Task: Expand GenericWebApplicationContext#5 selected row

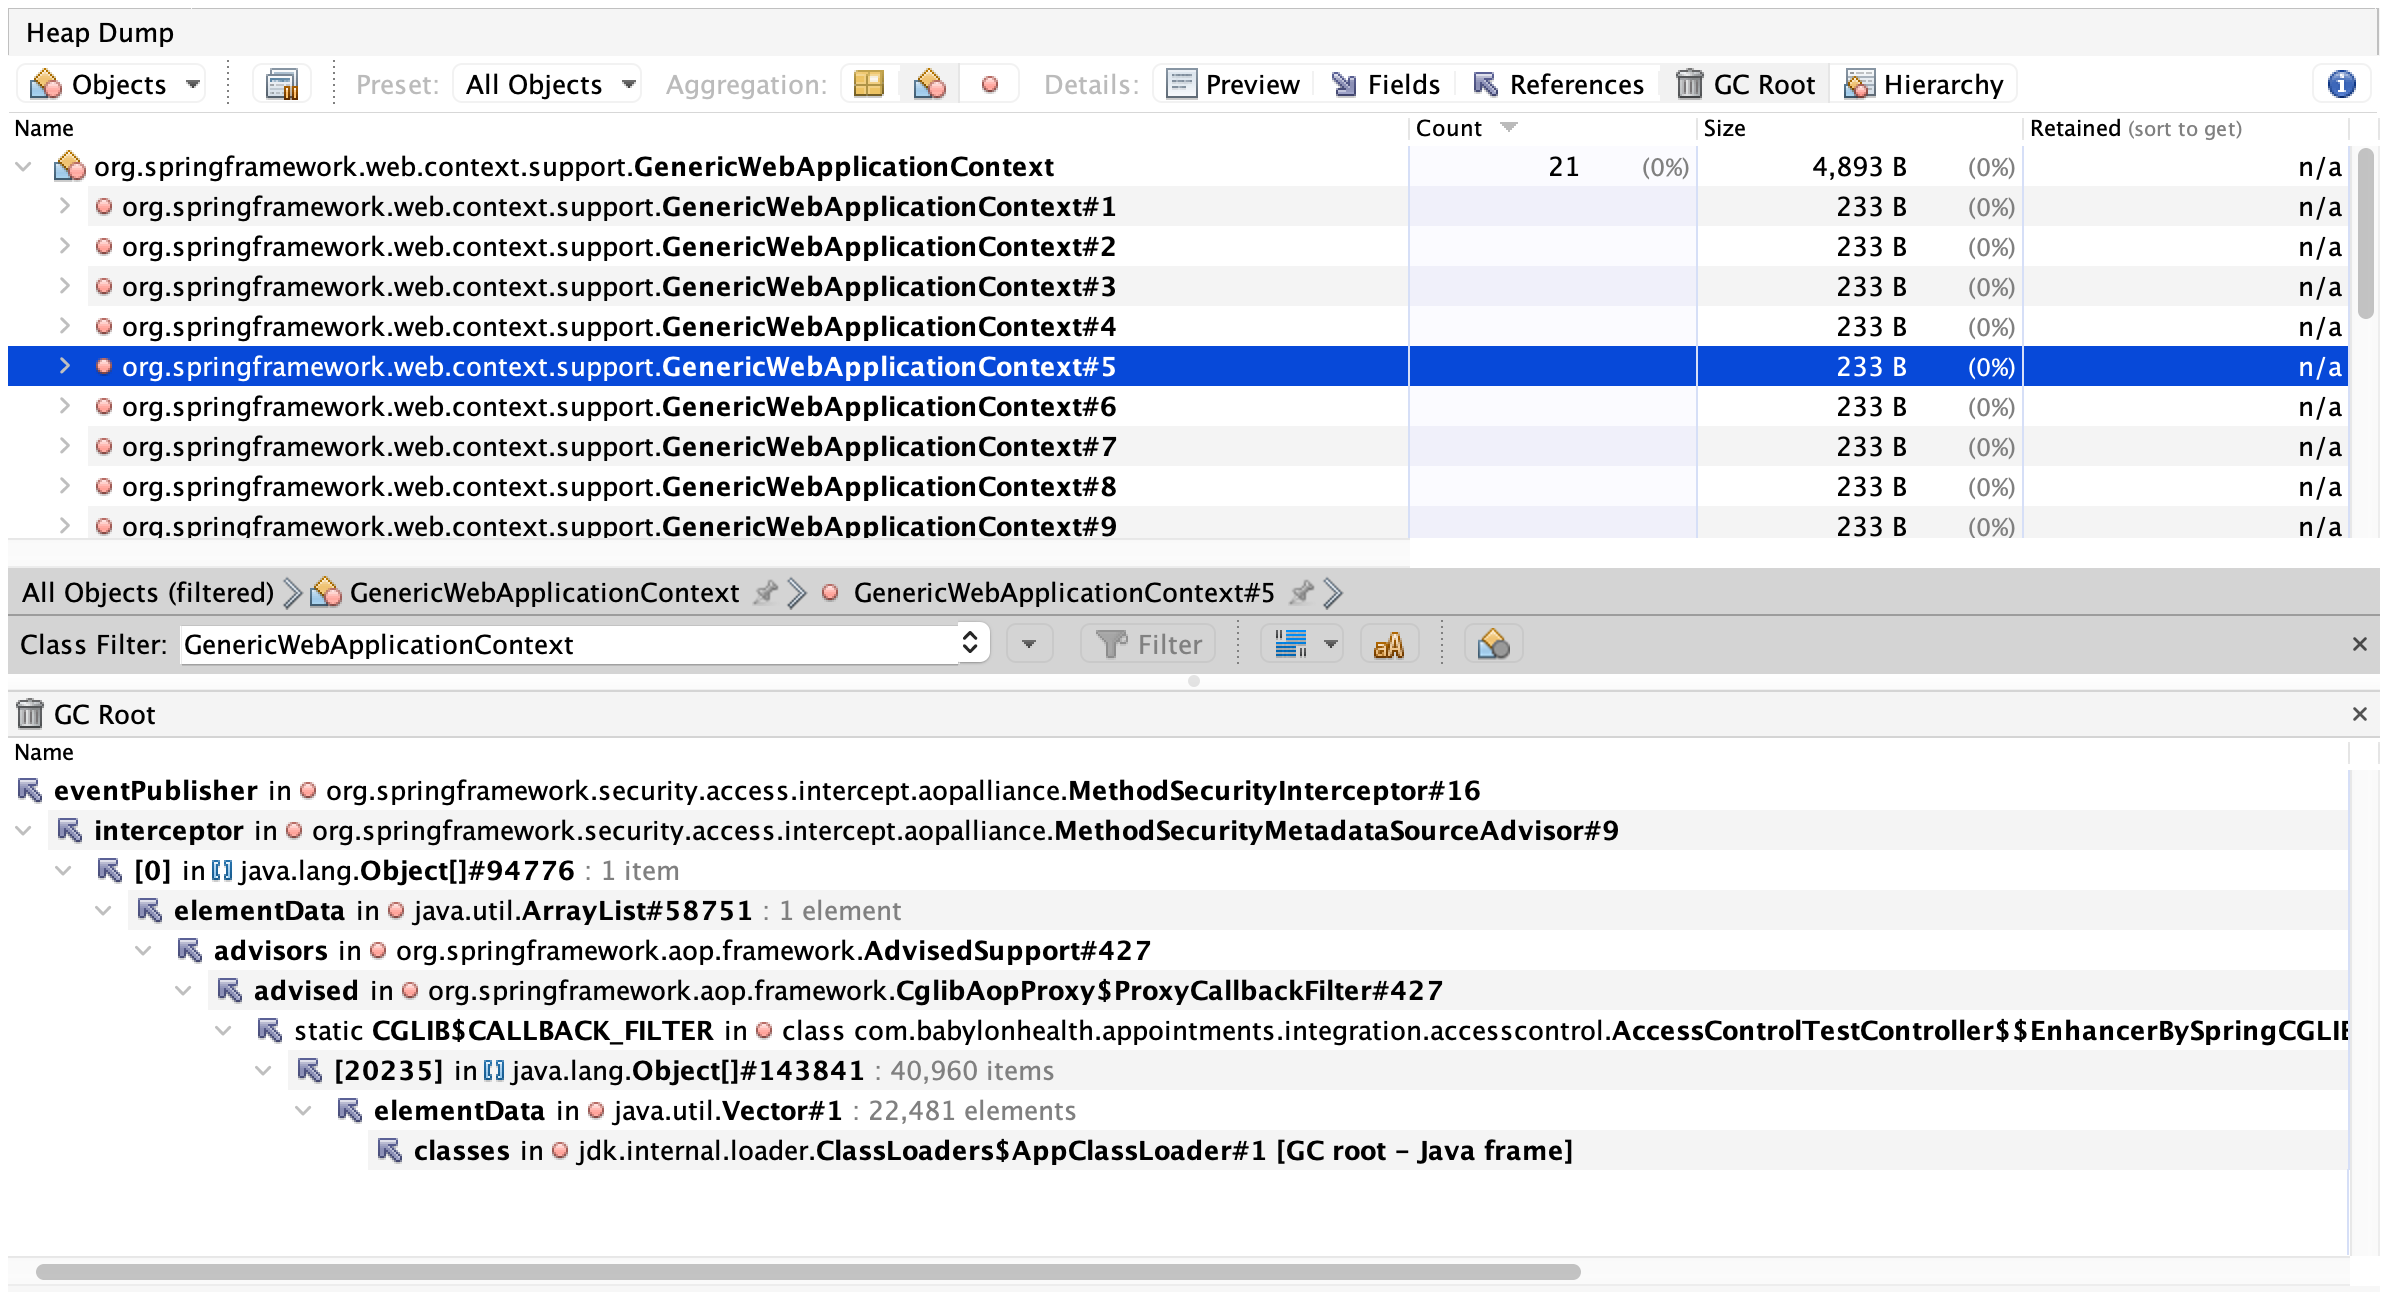Action: pos(64,366)
